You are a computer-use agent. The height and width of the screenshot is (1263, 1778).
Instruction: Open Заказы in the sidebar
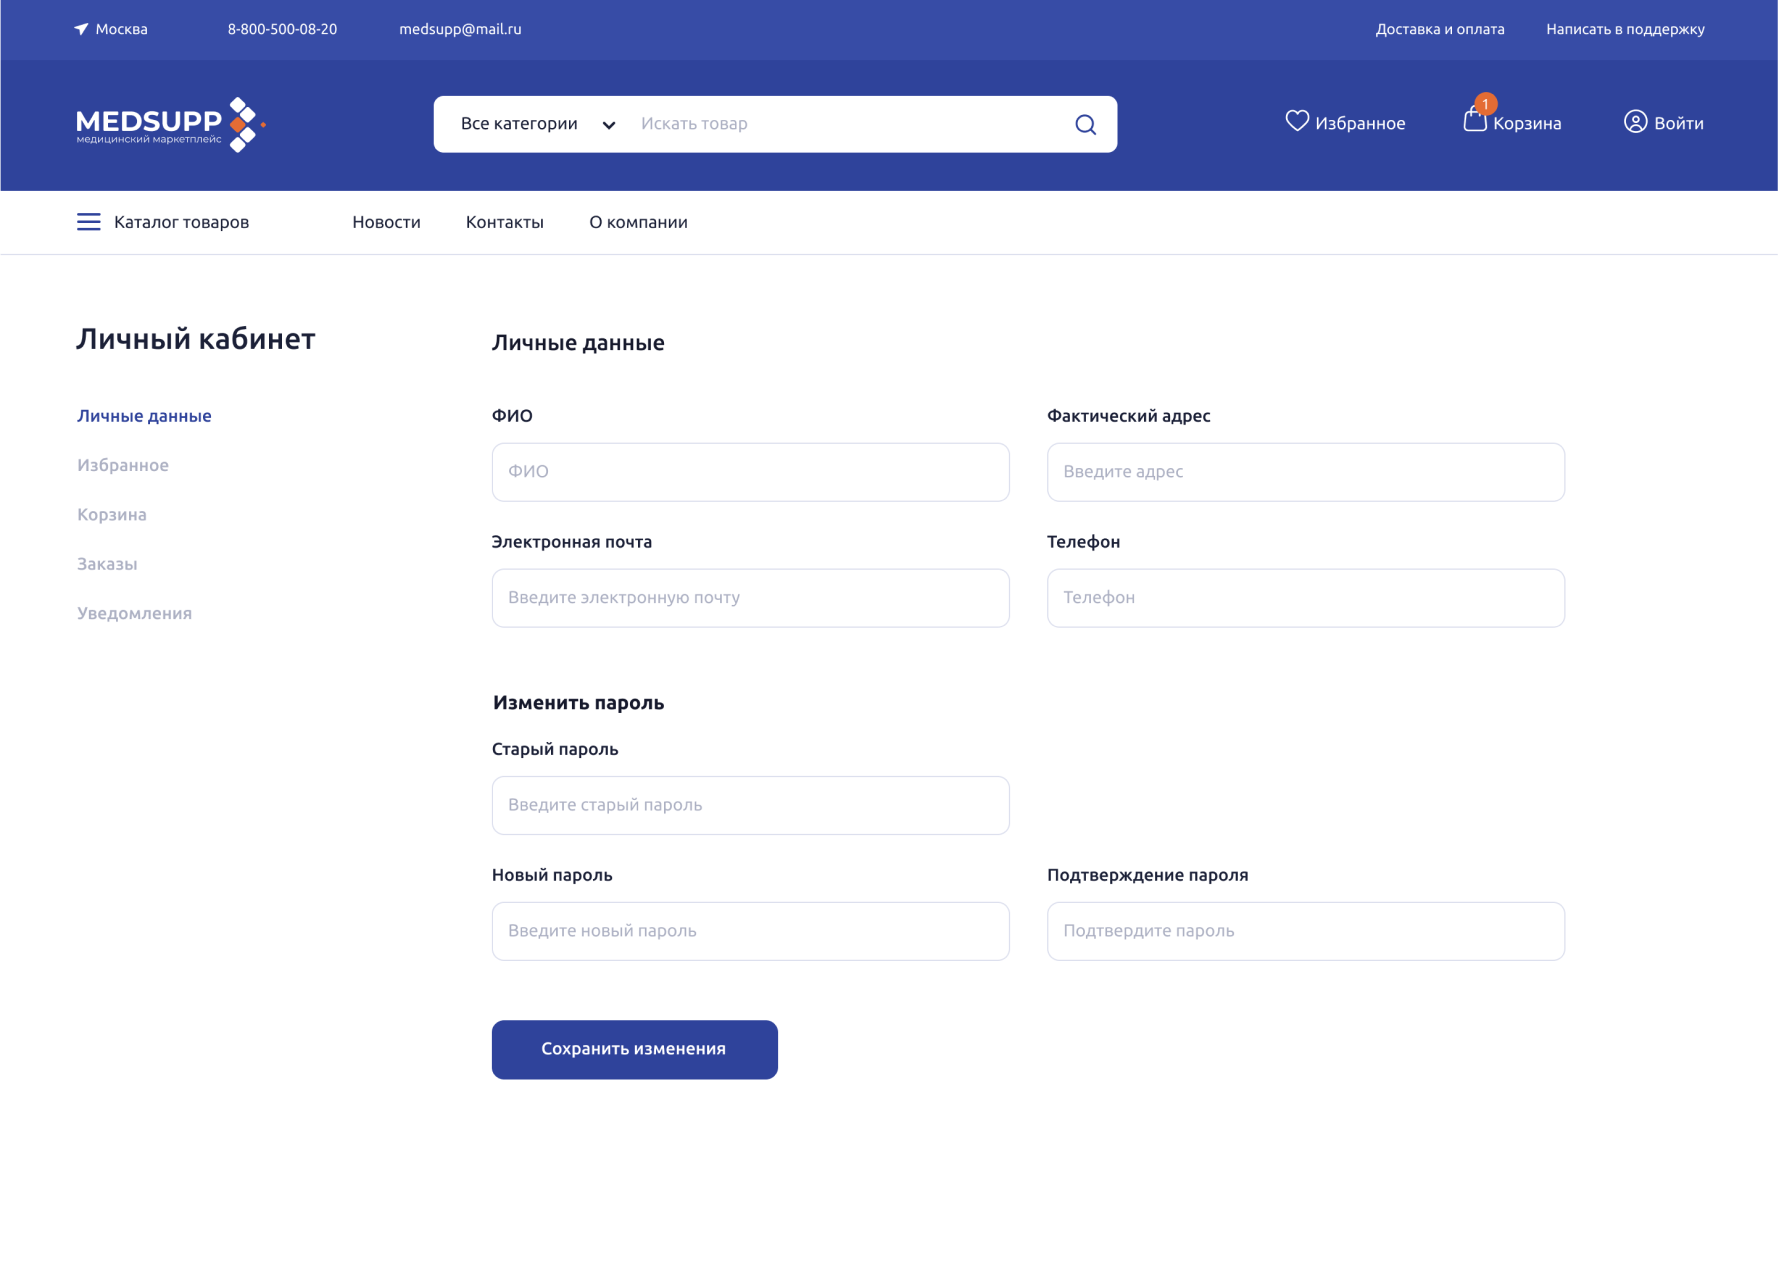(107, 564)
